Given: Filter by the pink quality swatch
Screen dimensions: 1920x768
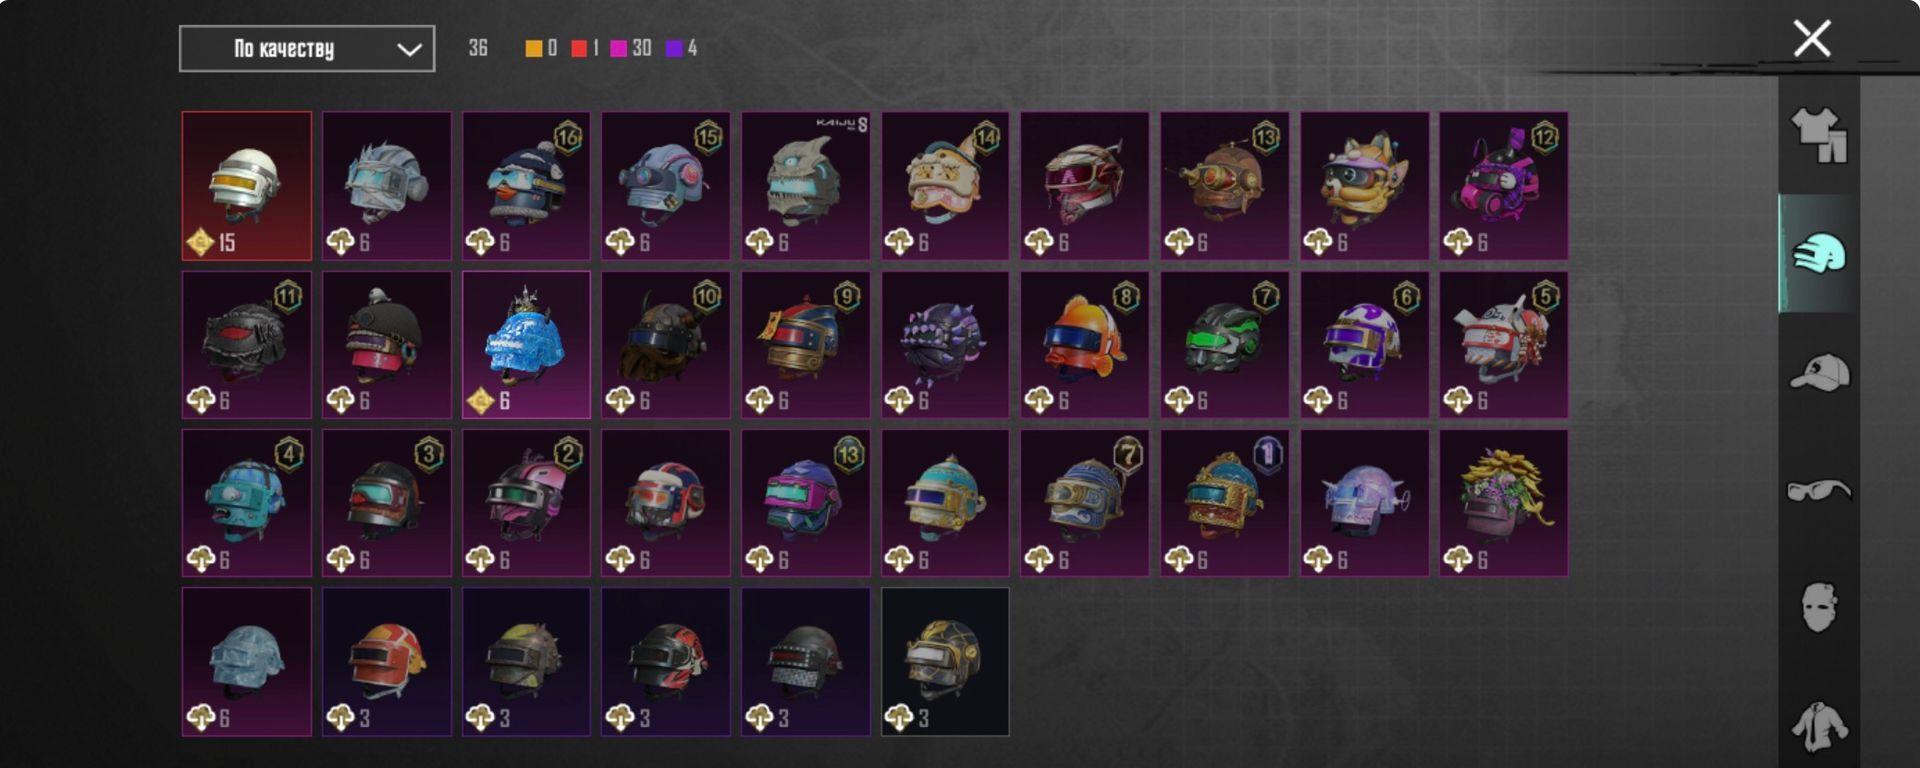Looking at the screenshot, I should pos(619,48).
